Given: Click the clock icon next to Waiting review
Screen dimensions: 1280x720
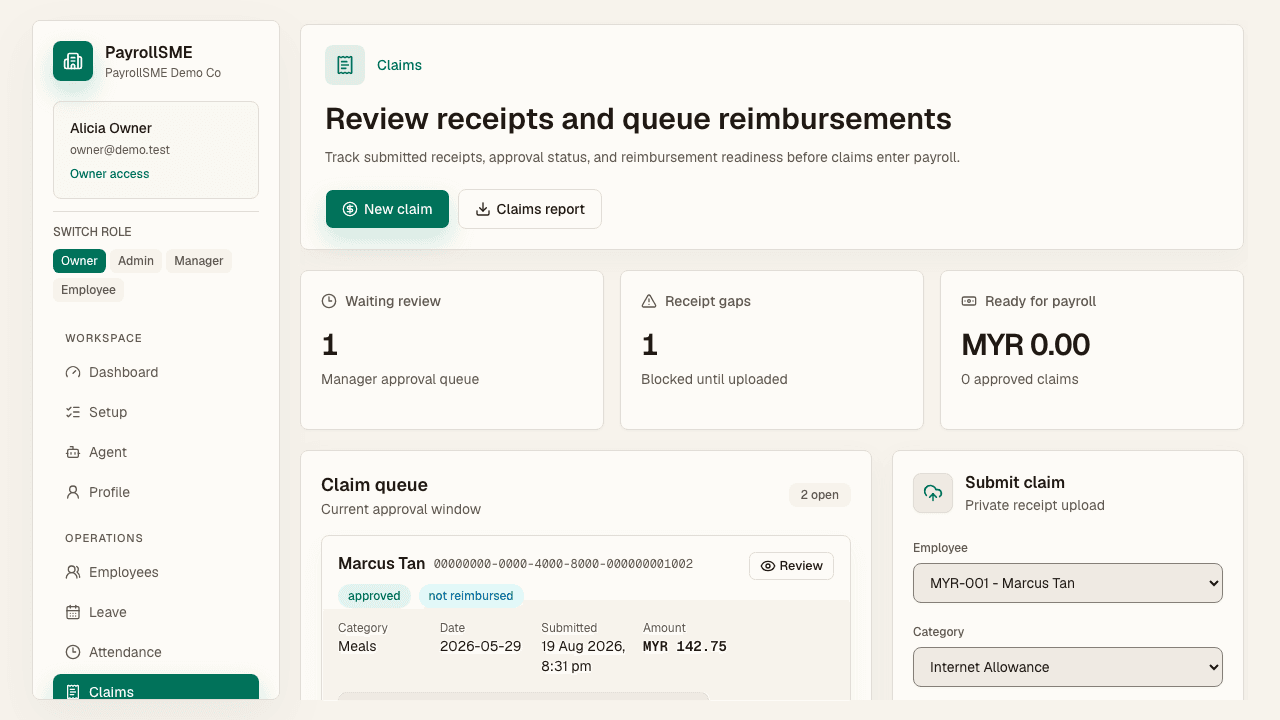Looking at the screenshot, I should tap(329, 301).
